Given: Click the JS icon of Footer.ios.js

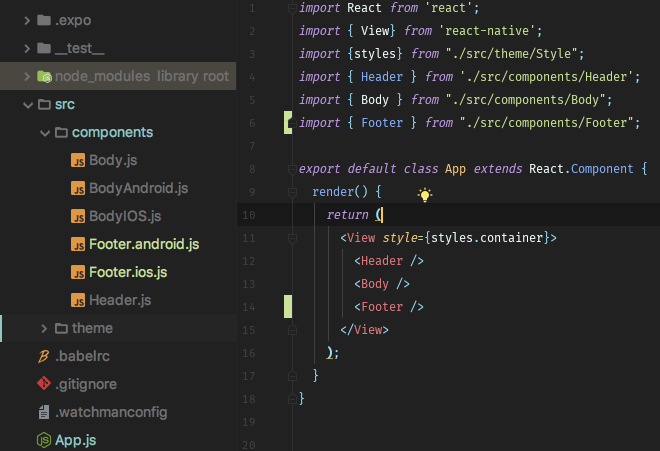Looking at the screenshot, I should tap(78, 272).
